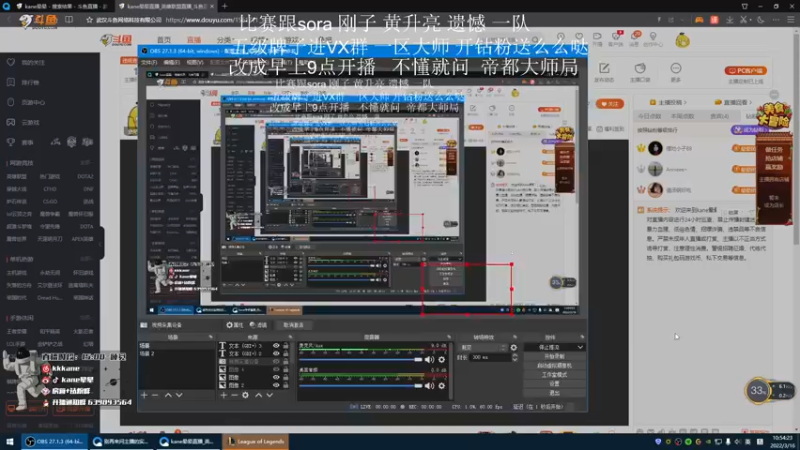The height and width of the screenshot is (450, 800).
Task: Move the selected source up
Action: (x=259, y=395)
